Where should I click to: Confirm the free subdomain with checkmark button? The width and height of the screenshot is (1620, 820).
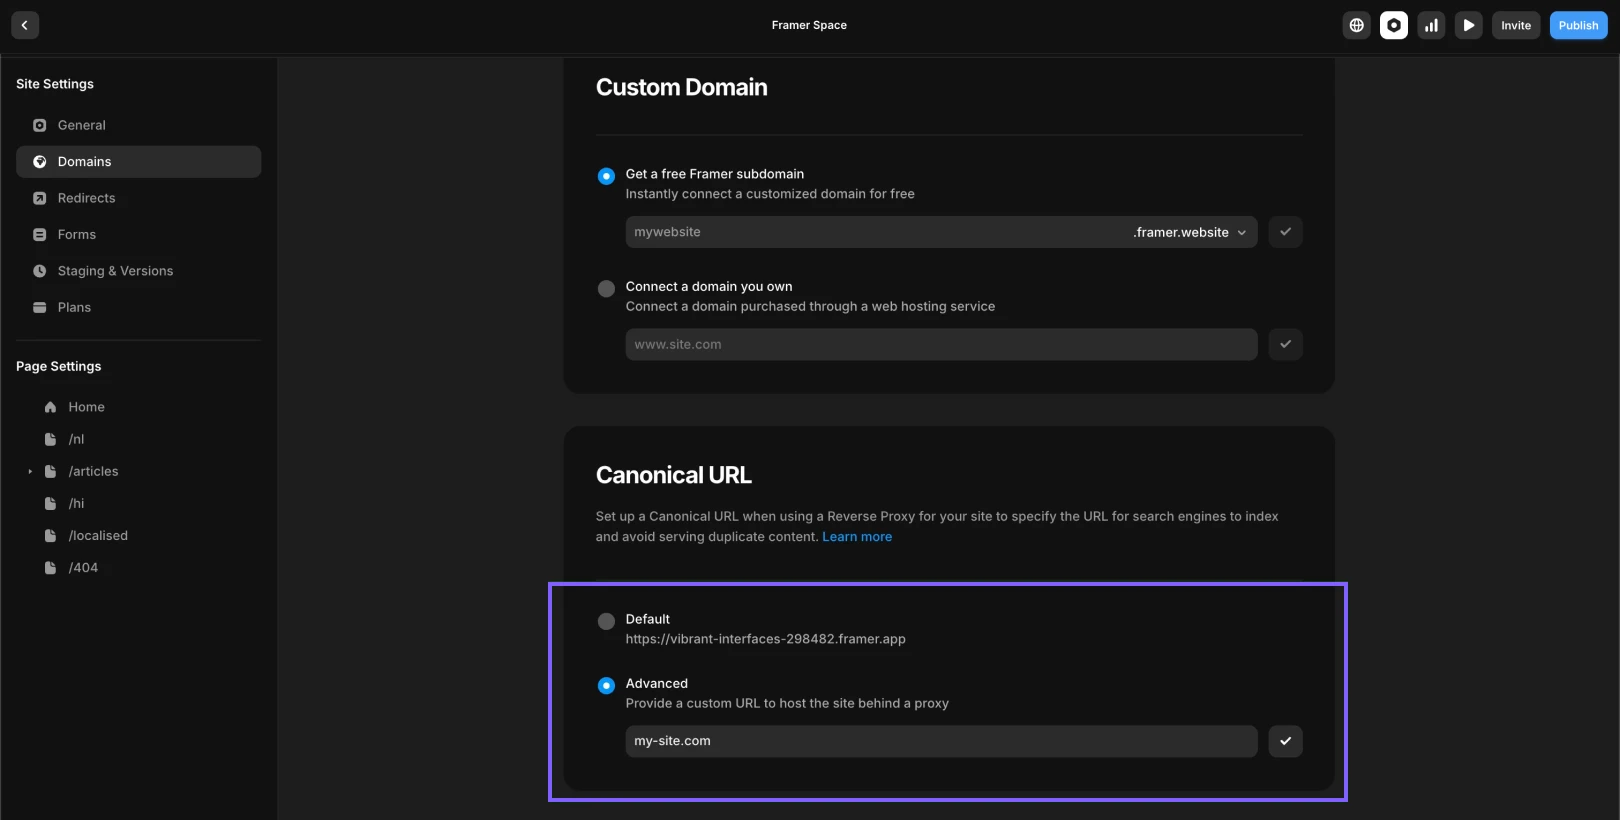[x=1286, y=232]
